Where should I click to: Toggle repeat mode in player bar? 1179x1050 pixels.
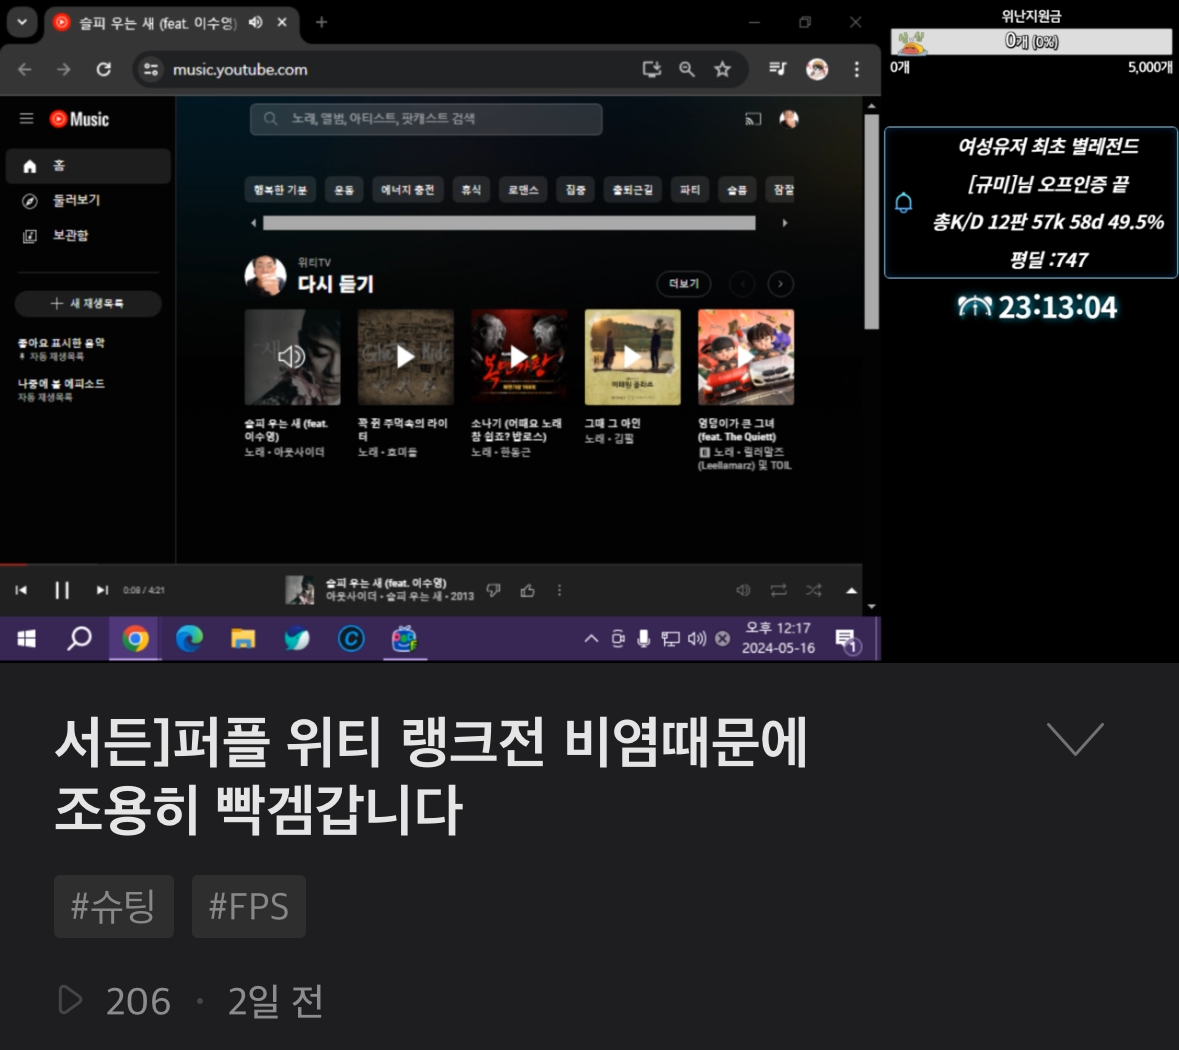point(778,590)
